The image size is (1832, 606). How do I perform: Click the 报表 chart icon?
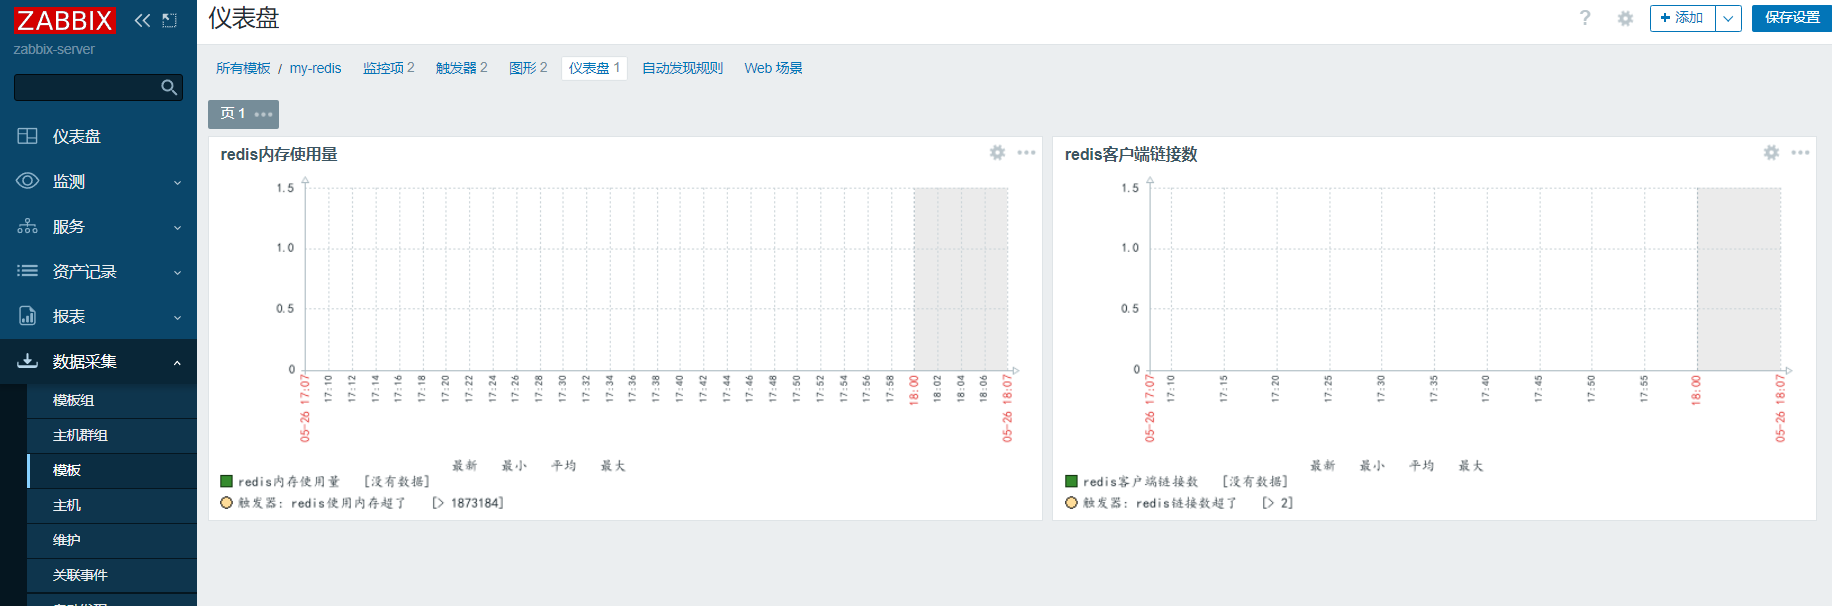tap(27, 316)
